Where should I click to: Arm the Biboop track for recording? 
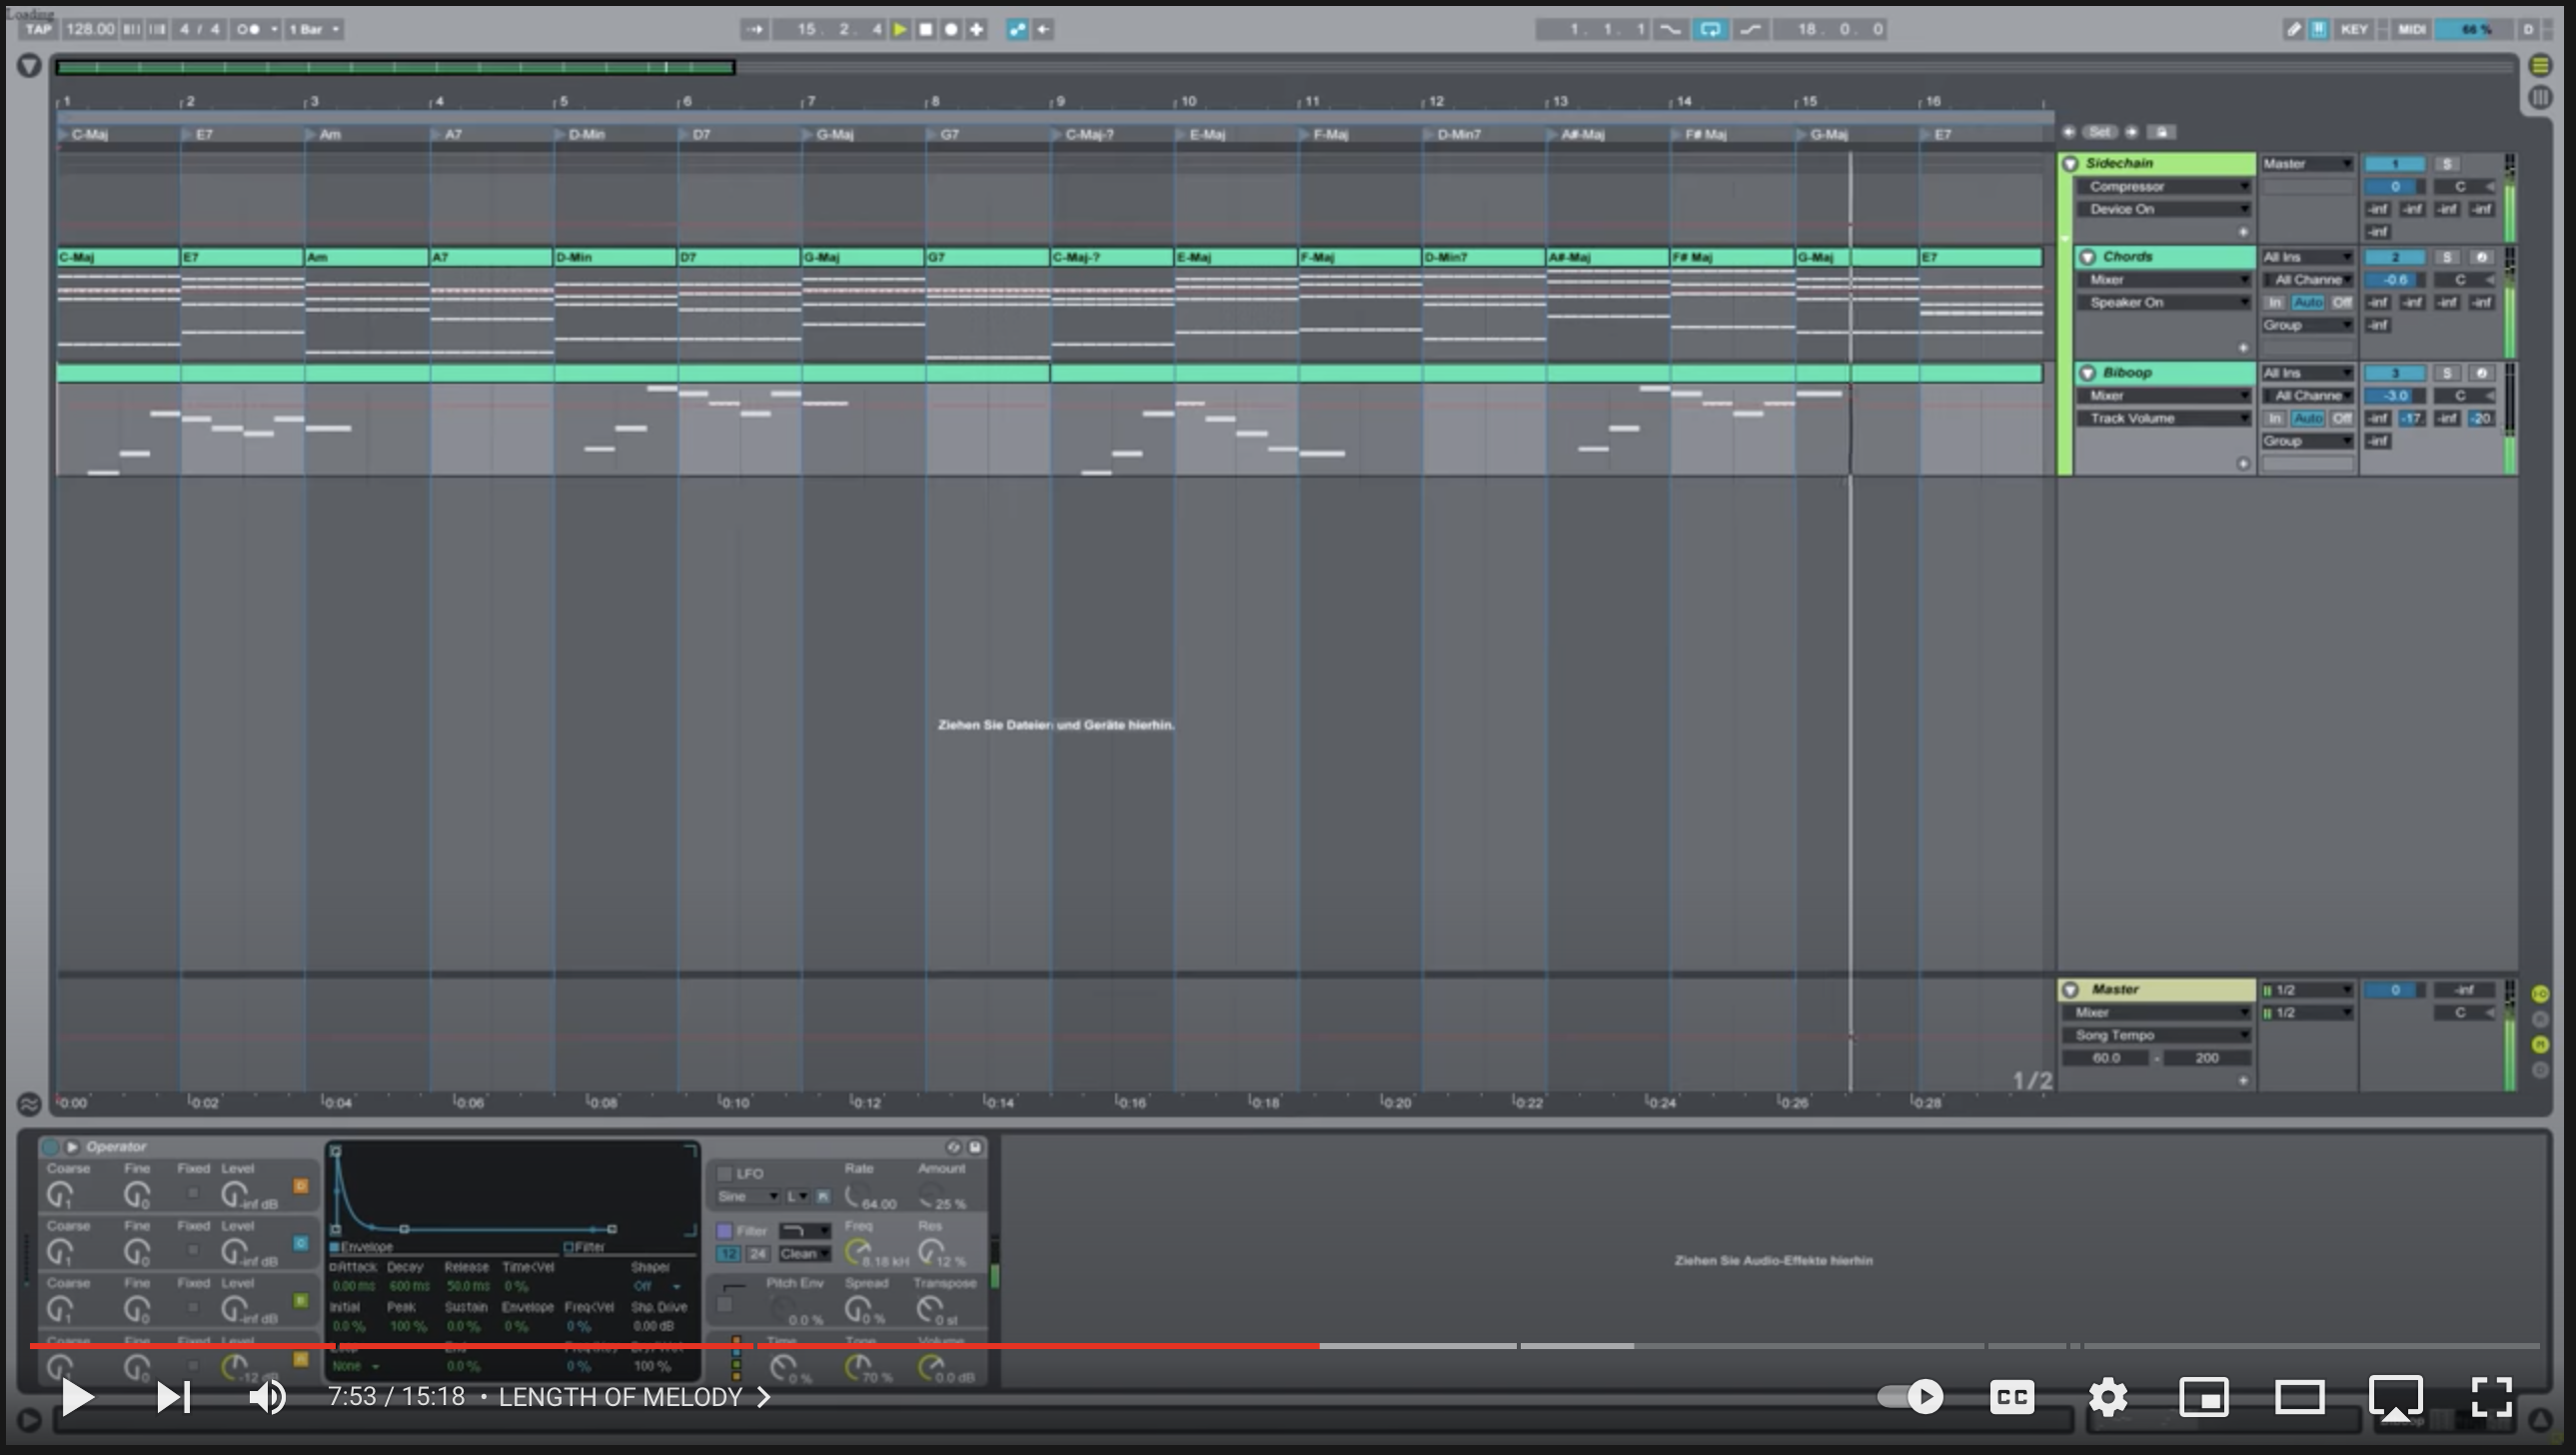click(2481, 373)
